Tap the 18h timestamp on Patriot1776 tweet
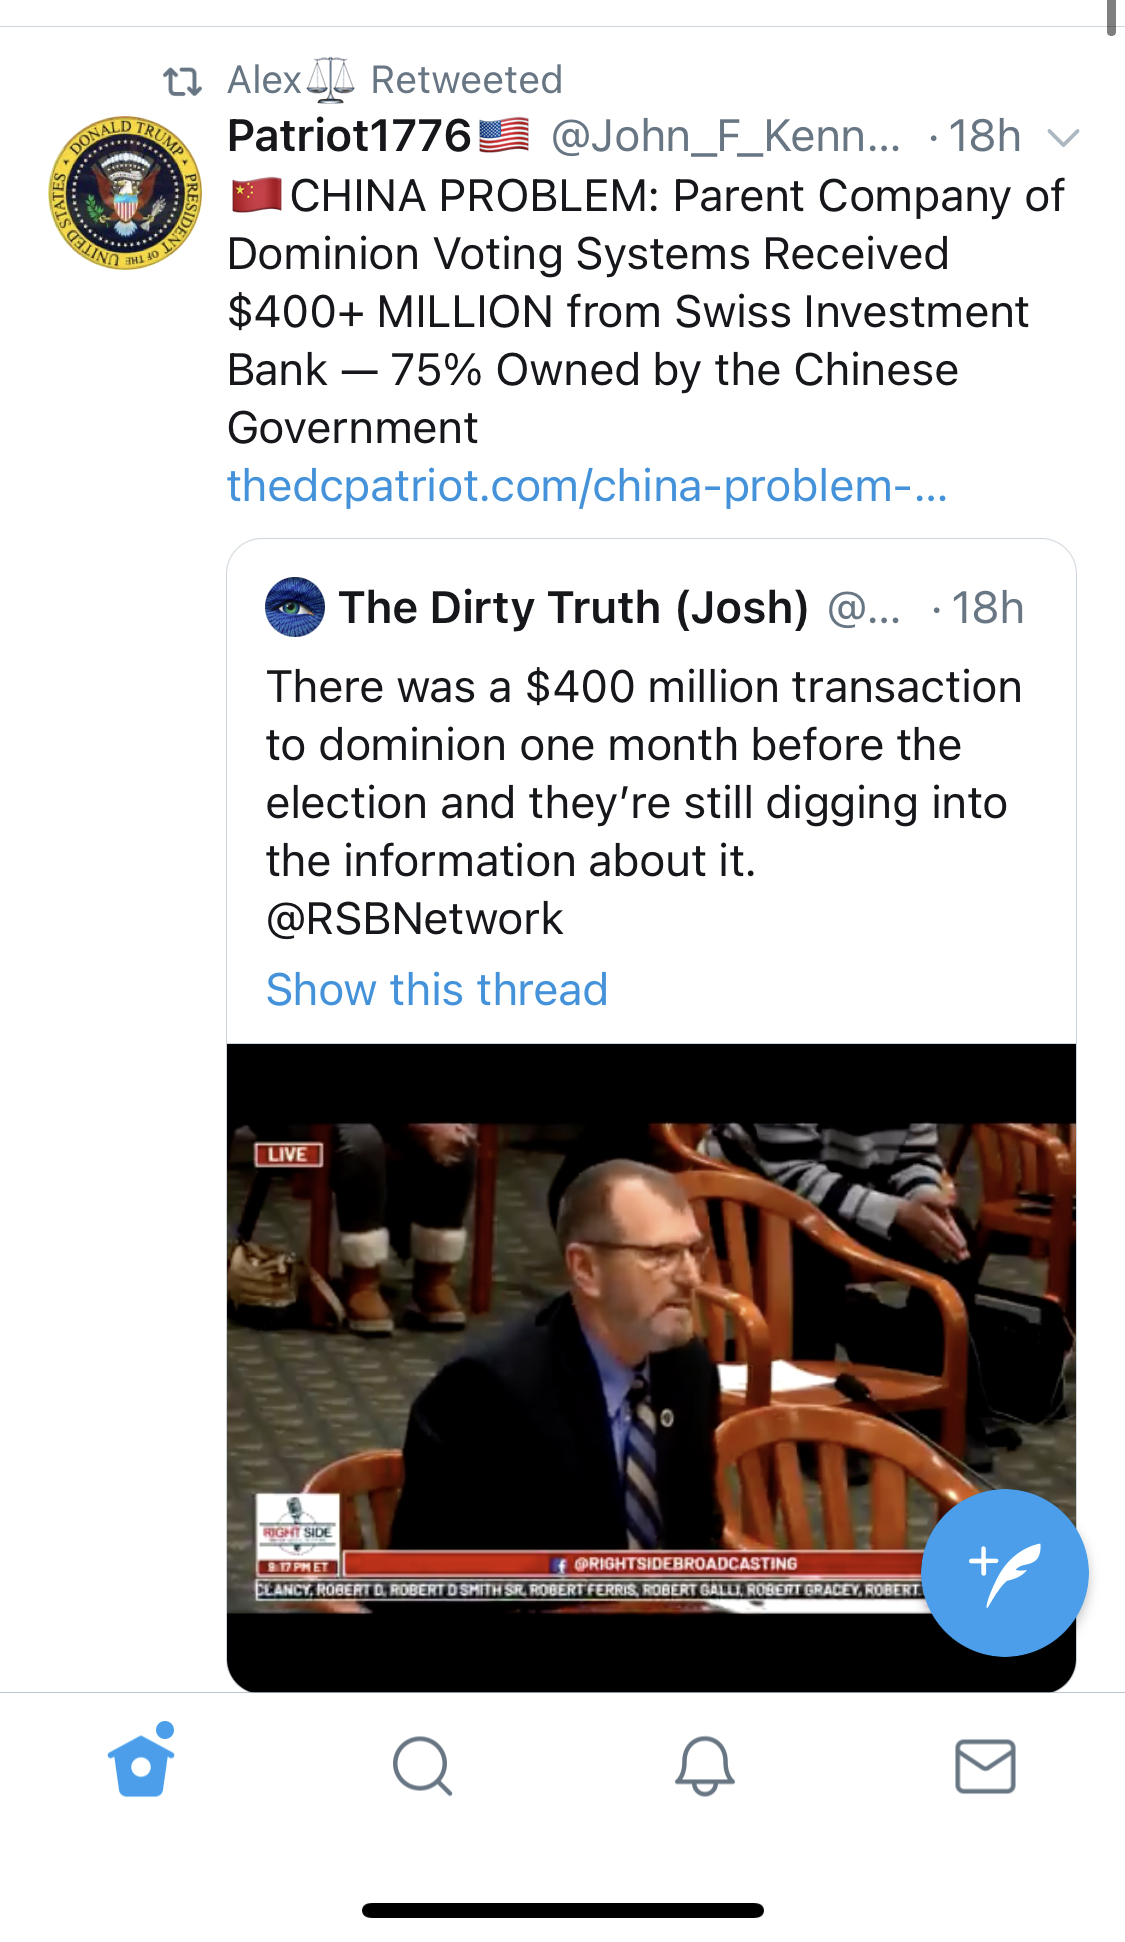This screenshot has width=1125, height=1942. tap(984, 136)
